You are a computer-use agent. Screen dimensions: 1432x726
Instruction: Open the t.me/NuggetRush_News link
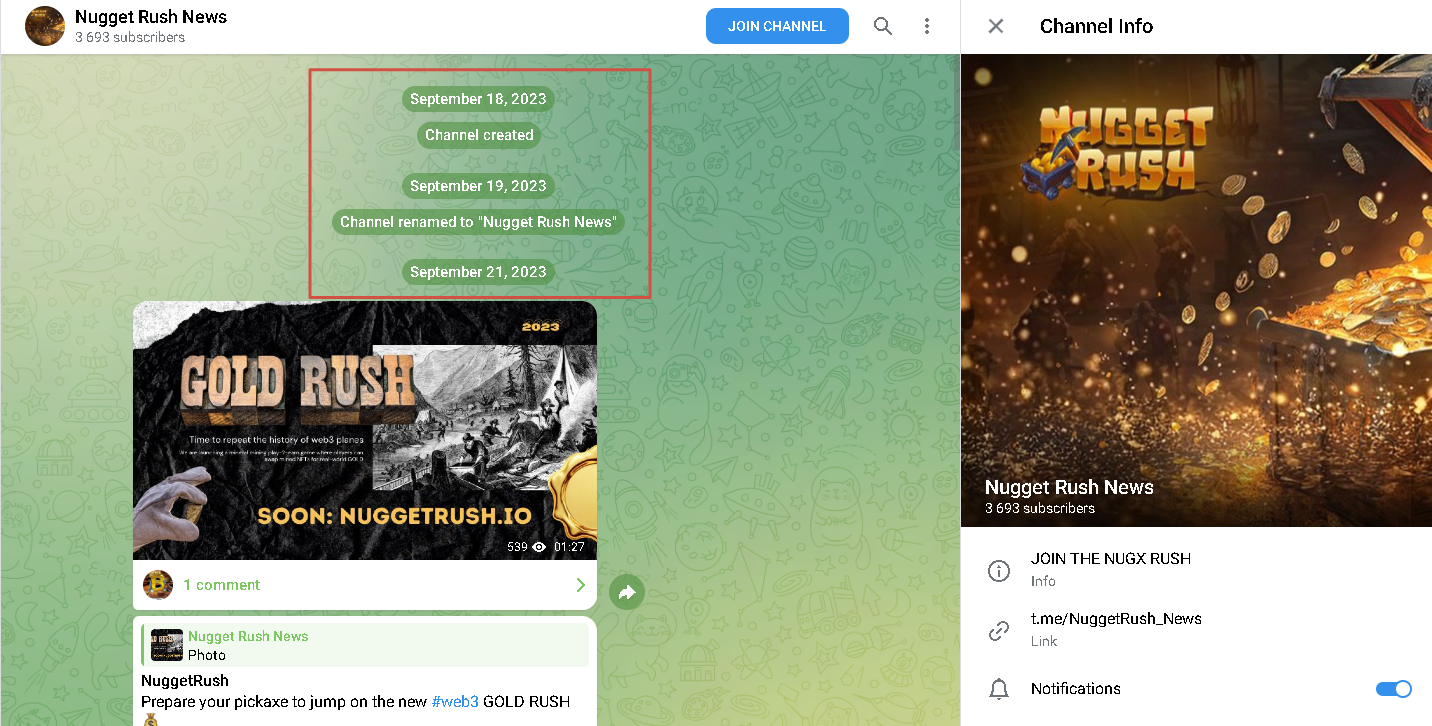click(x=1116, y=619)
